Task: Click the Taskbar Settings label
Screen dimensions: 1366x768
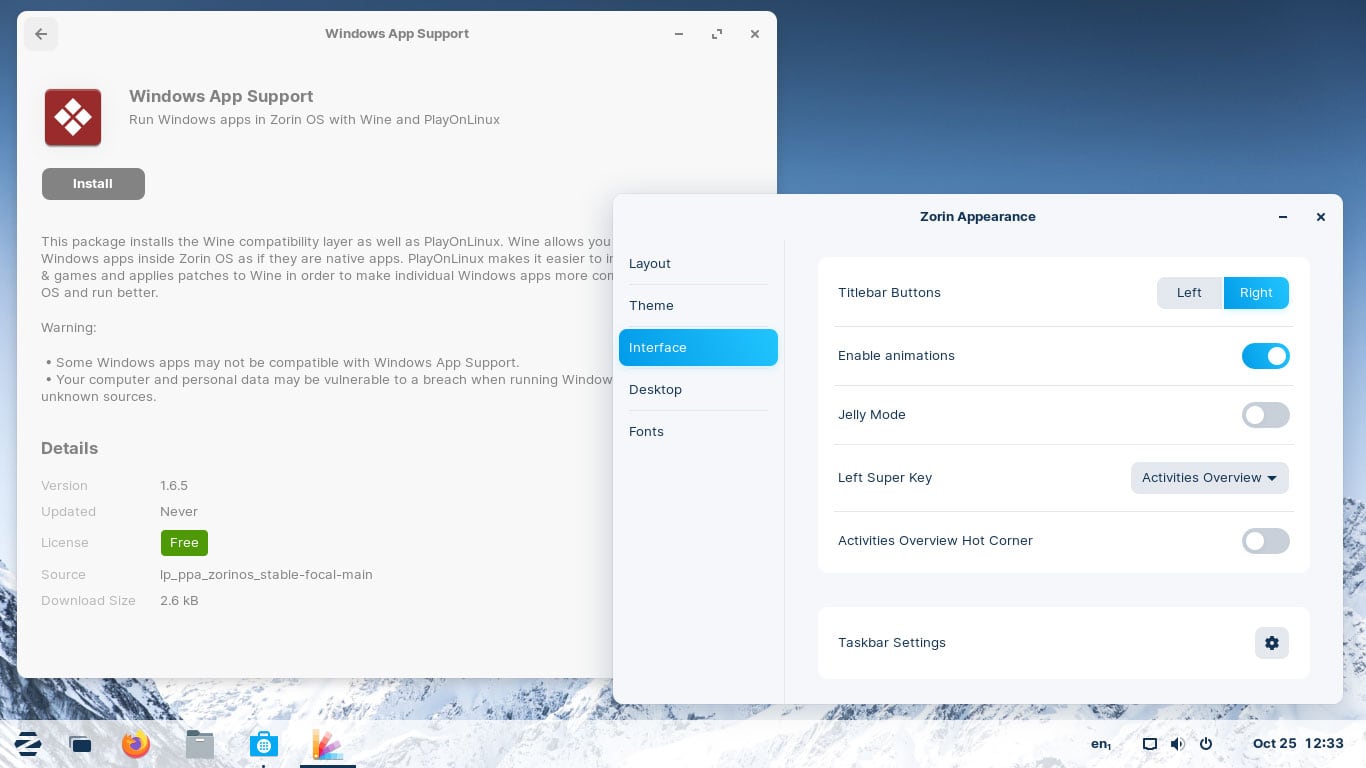Action: 892,643
